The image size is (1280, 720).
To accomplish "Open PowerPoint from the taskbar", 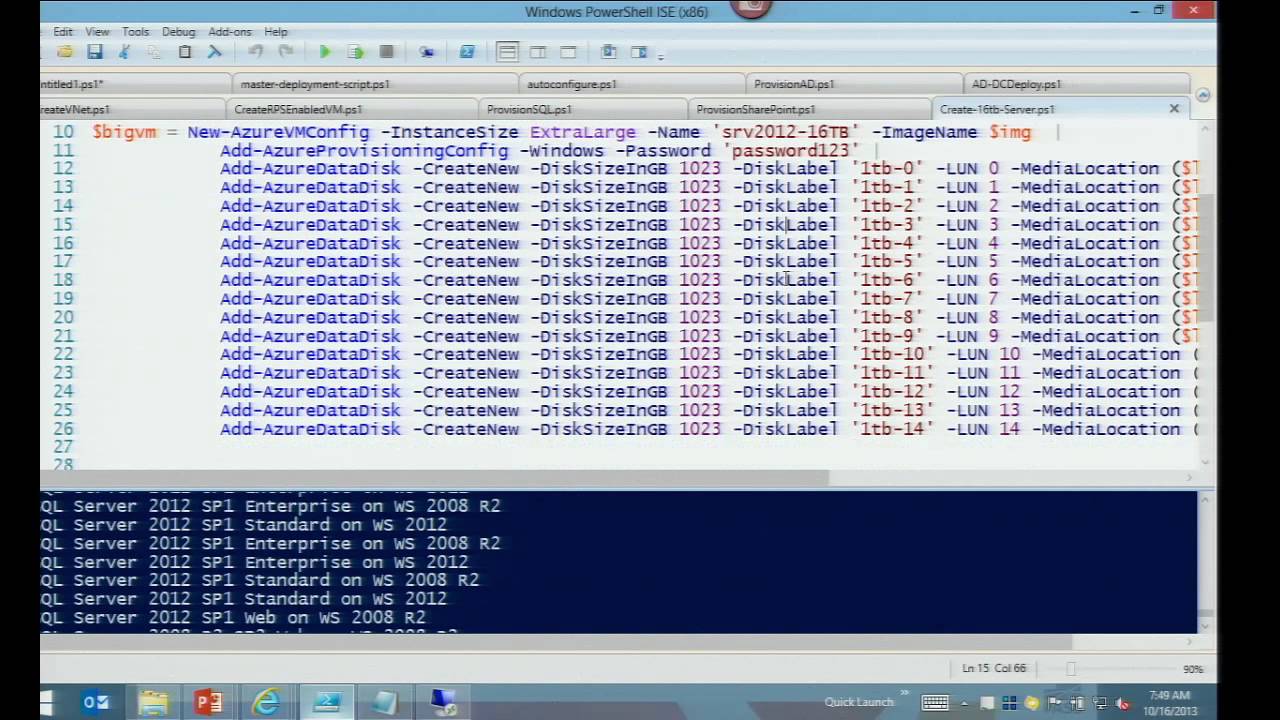I will click(209, 703).
